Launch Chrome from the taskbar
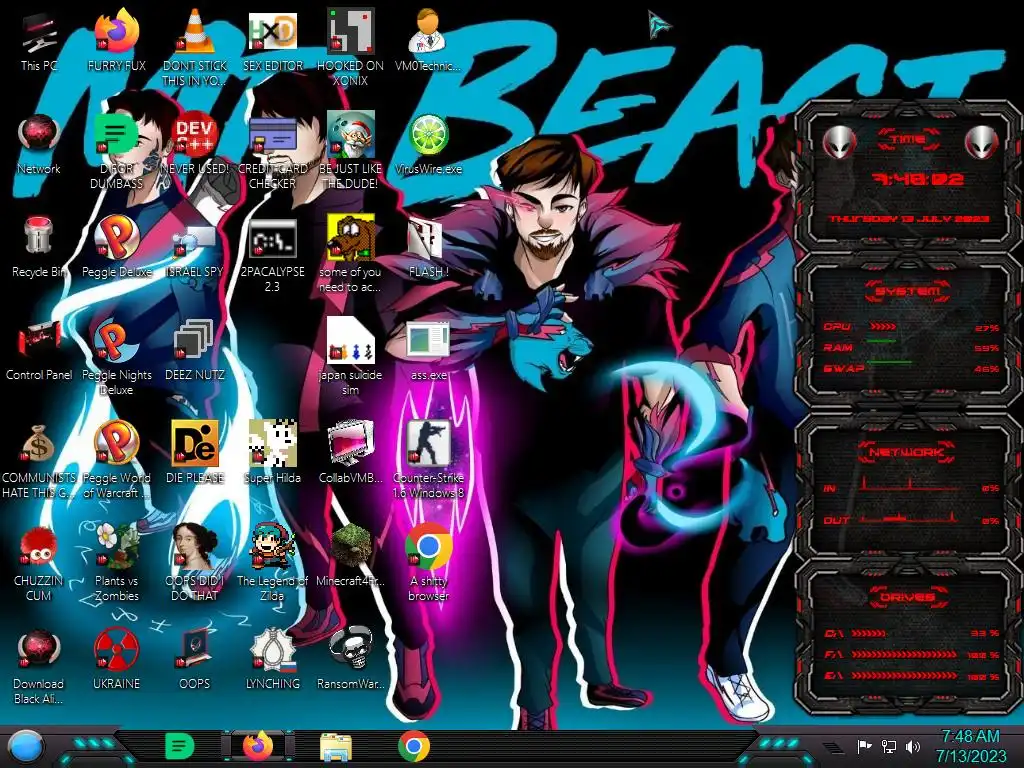 pos(414,746)
